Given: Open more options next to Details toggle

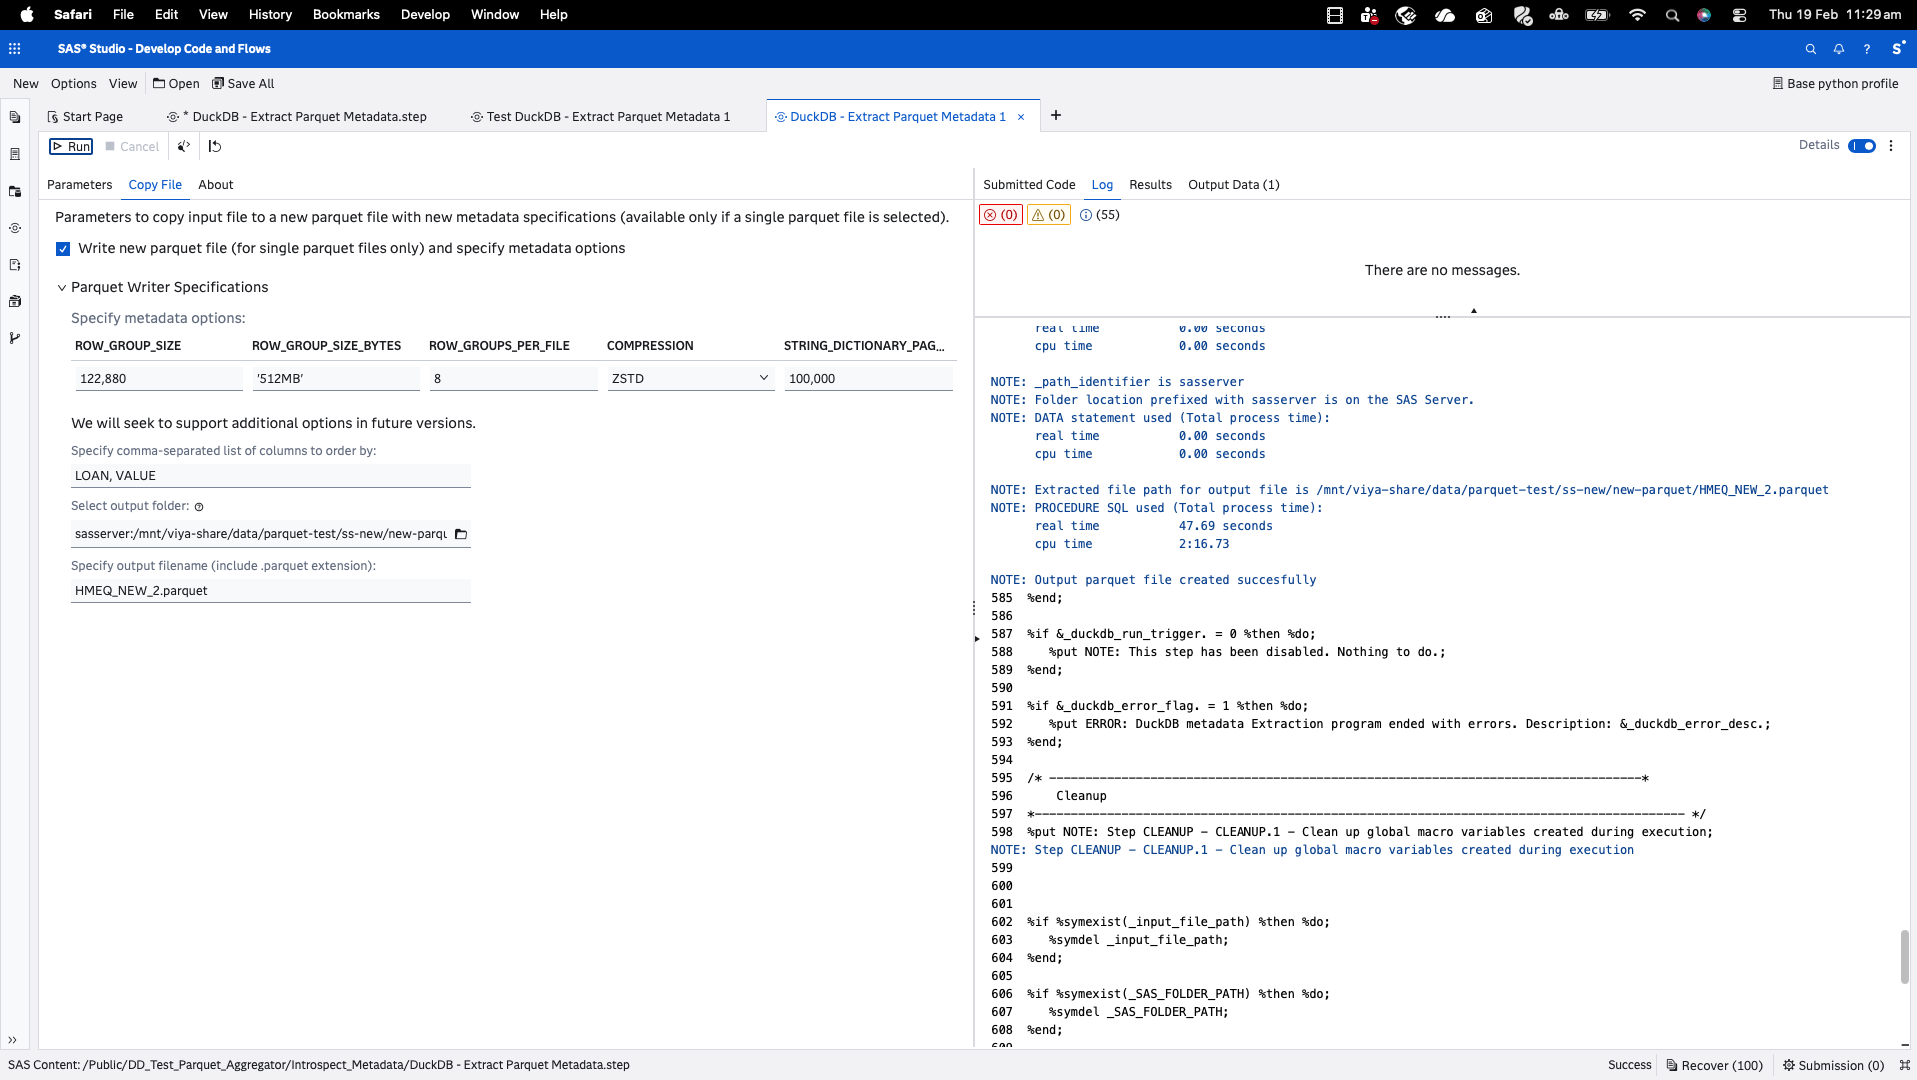Looking at the screenshot, I should pyautogui.click(x=1891, y=146).
